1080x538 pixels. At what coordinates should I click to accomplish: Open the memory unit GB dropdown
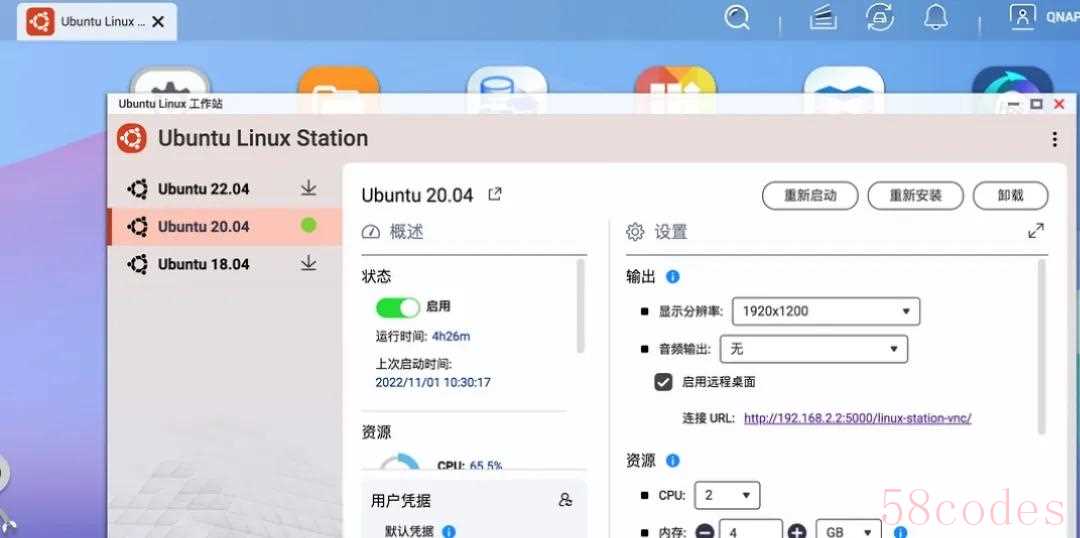click(849, 532)
